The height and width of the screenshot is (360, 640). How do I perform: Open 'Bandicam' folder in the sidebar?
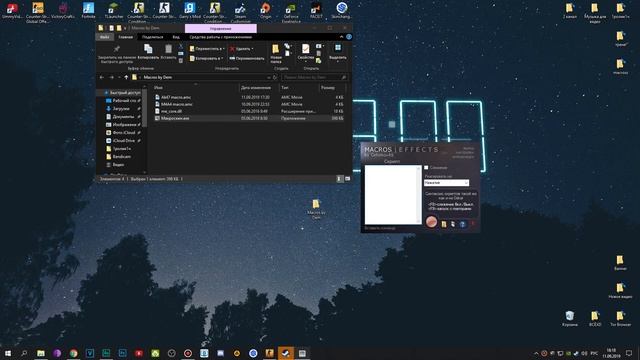tap(118, 157)
